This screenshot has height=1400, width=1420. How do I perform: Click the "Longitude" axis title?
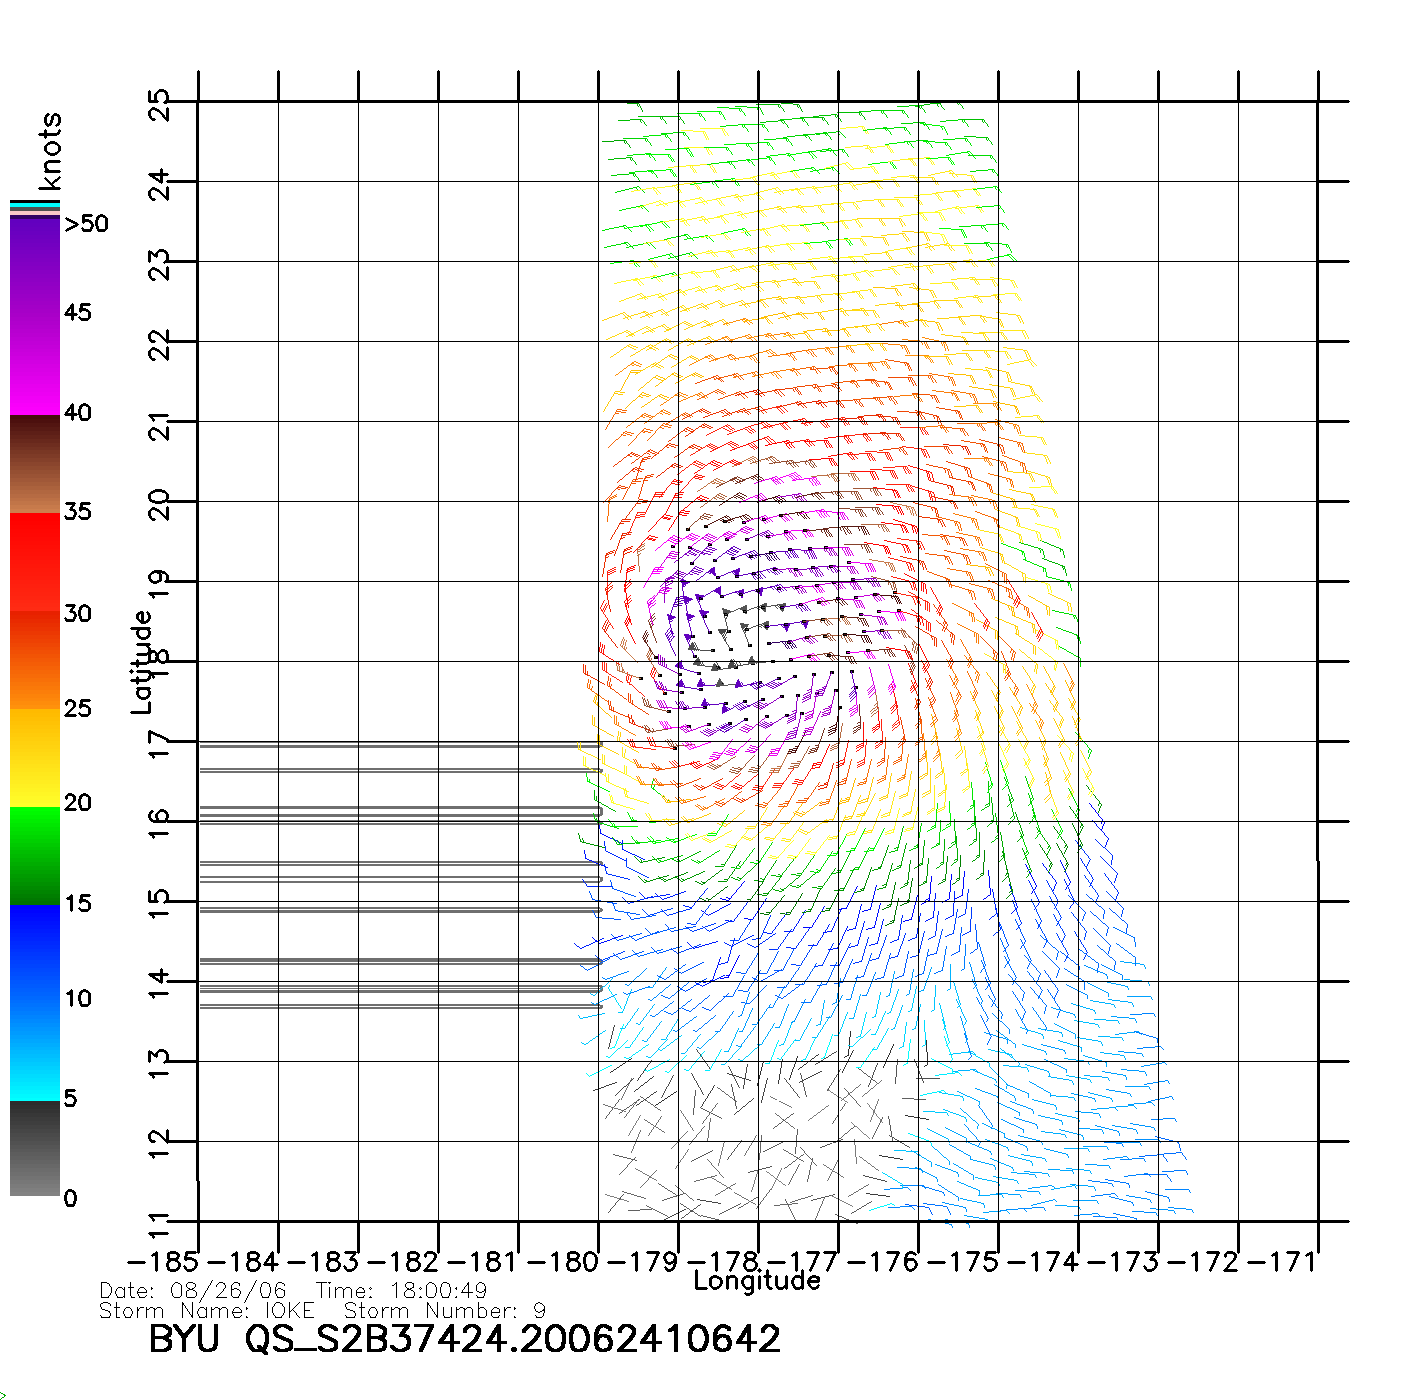[x=757, y=1281]
